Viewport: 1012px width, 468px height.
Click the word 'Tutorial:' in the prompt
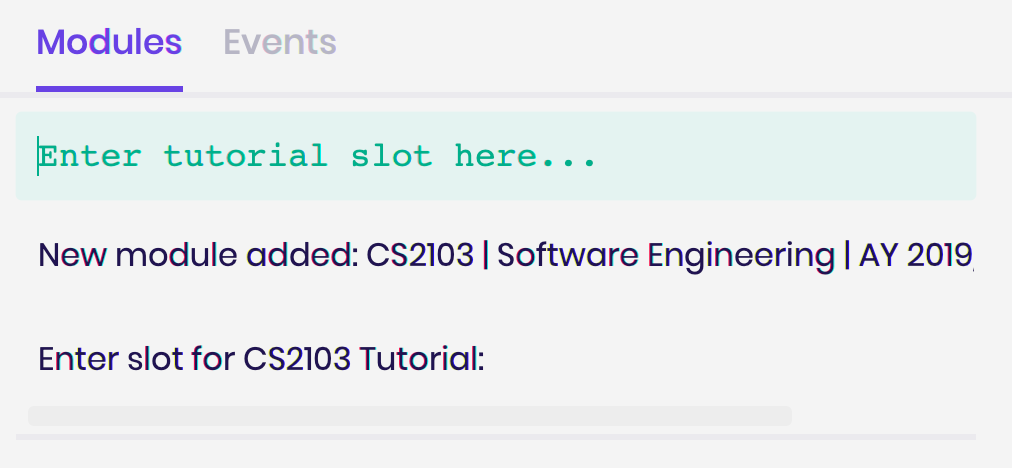[x=421, y=359]
